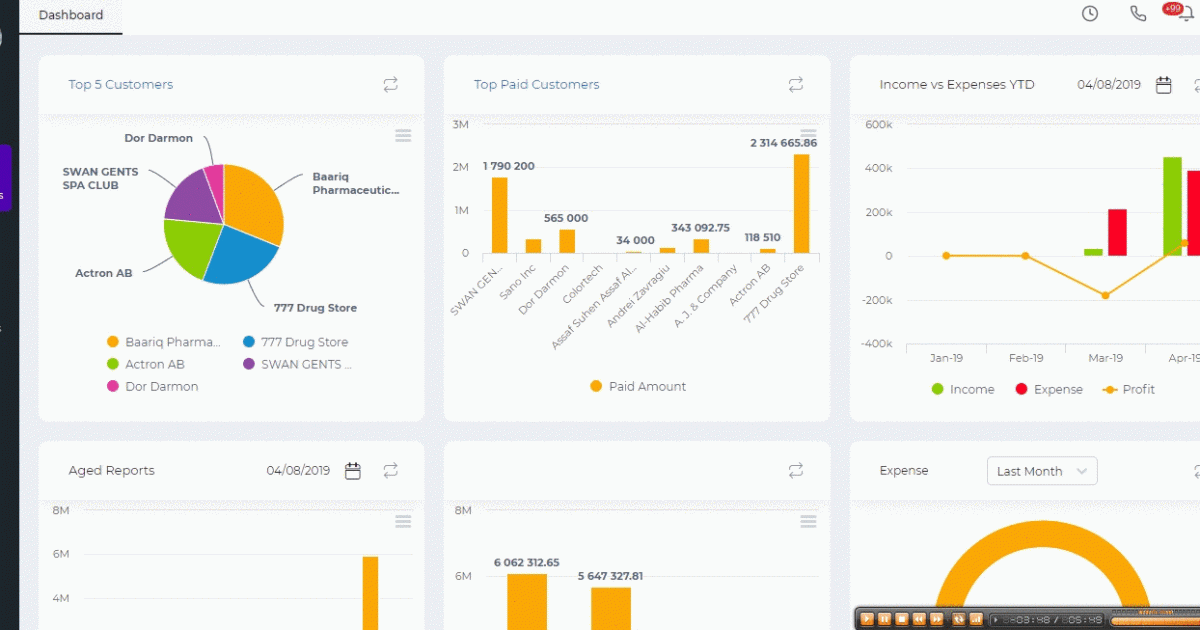Click Top 5 Customers title link

[x=120, y=85]
